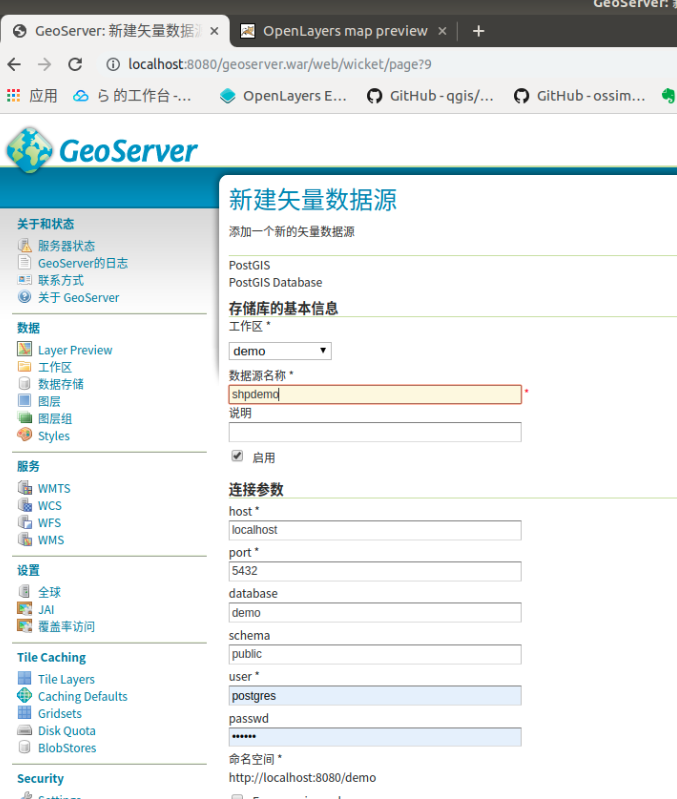Open the Caching Defaults link
The image size is (677, 799).
(x=82, y=696)
